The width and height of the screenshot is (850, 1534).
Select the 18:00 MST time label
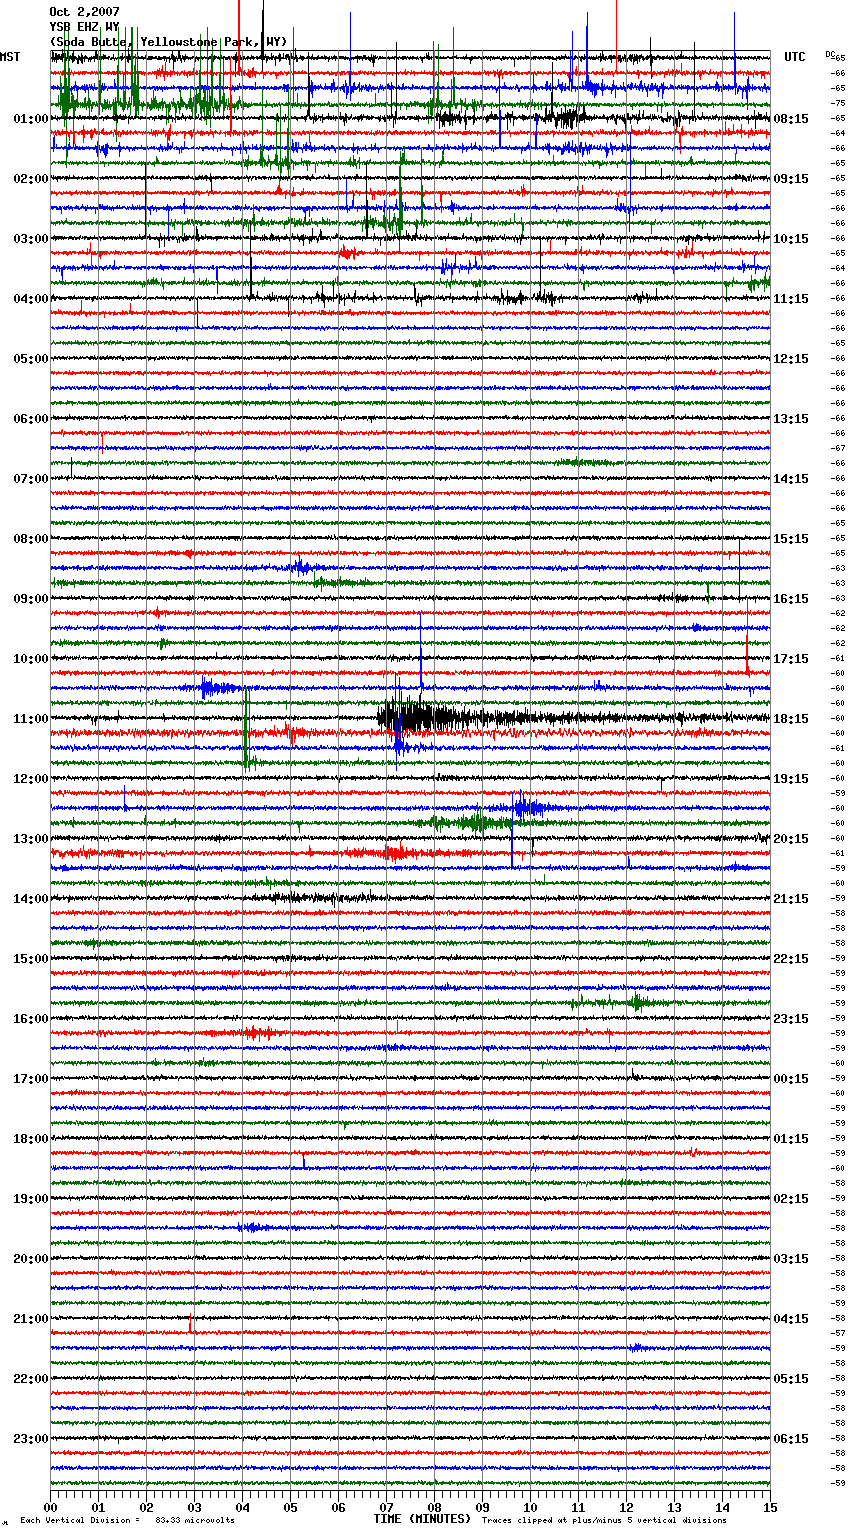click(x=31, y=1139)
